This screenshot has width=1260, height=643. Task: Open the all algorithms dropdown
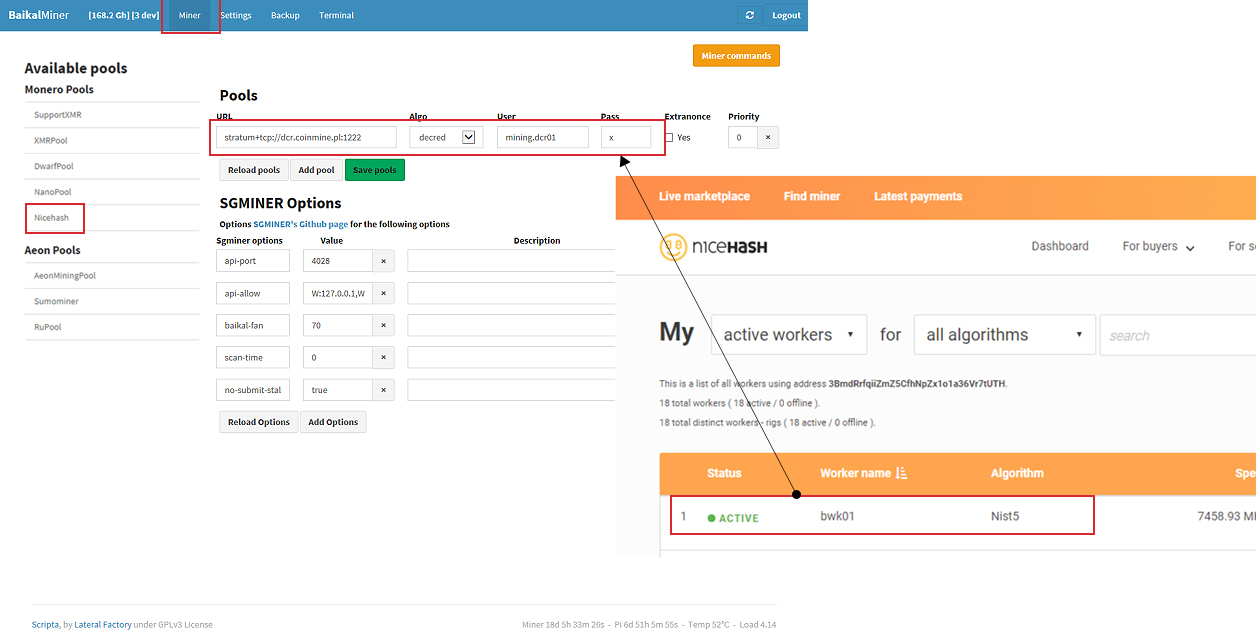(x=1005, y=335)
